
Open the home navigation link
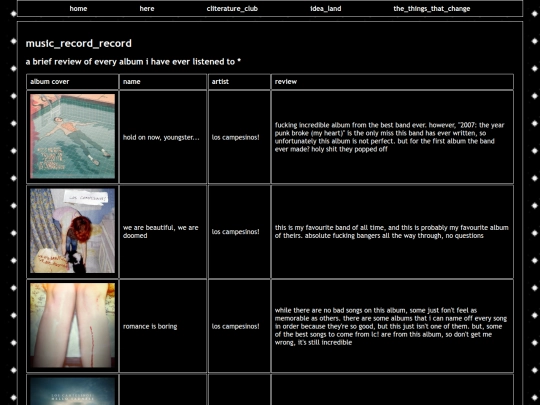78,9
